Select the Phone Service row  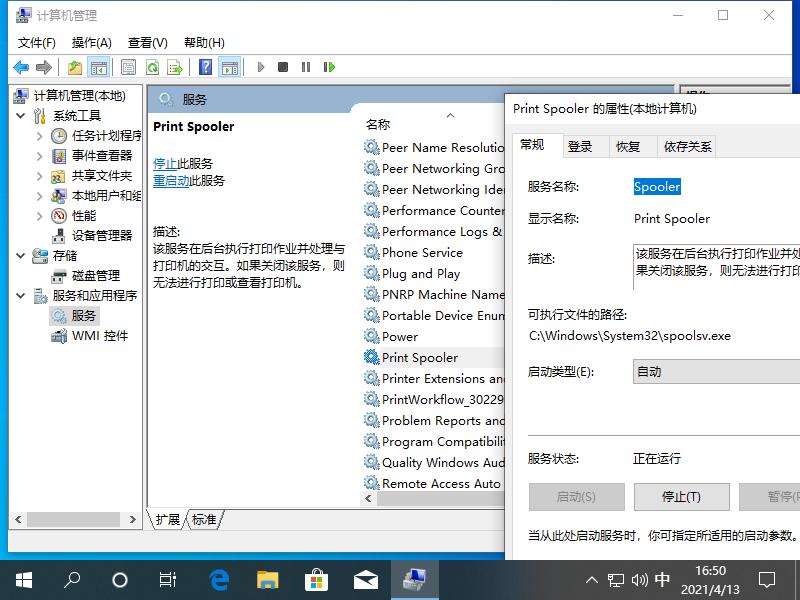(x=434, y=253)
